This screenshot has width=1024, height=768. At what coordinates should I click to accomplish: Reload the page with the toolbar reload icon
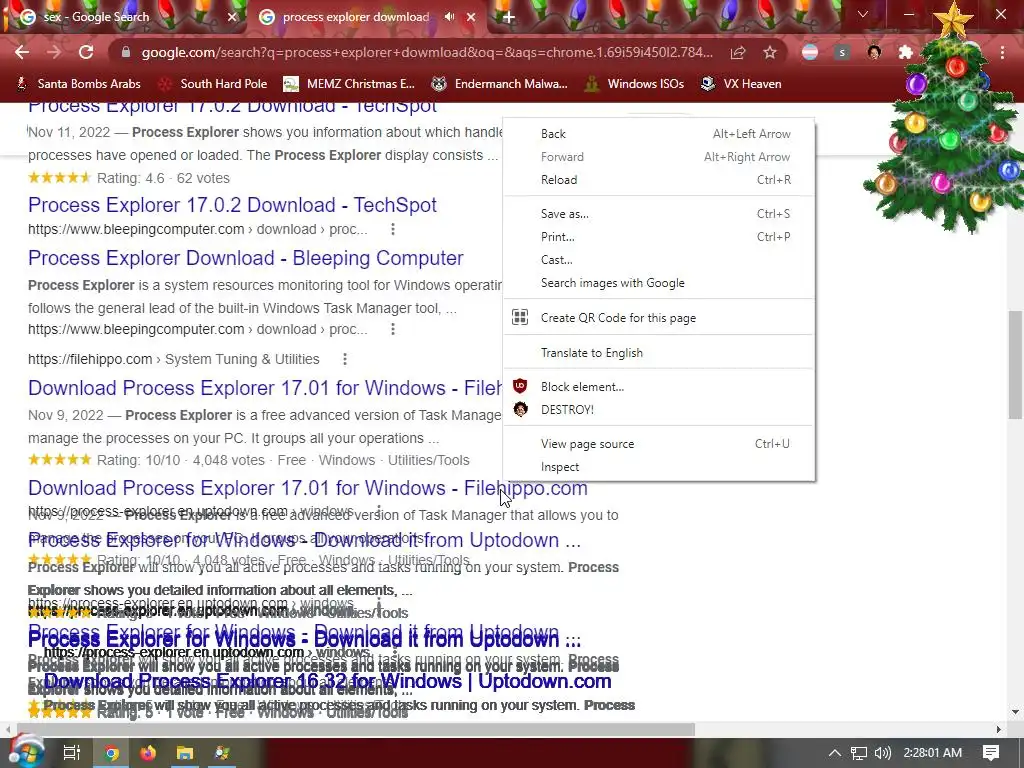[86, 52]
